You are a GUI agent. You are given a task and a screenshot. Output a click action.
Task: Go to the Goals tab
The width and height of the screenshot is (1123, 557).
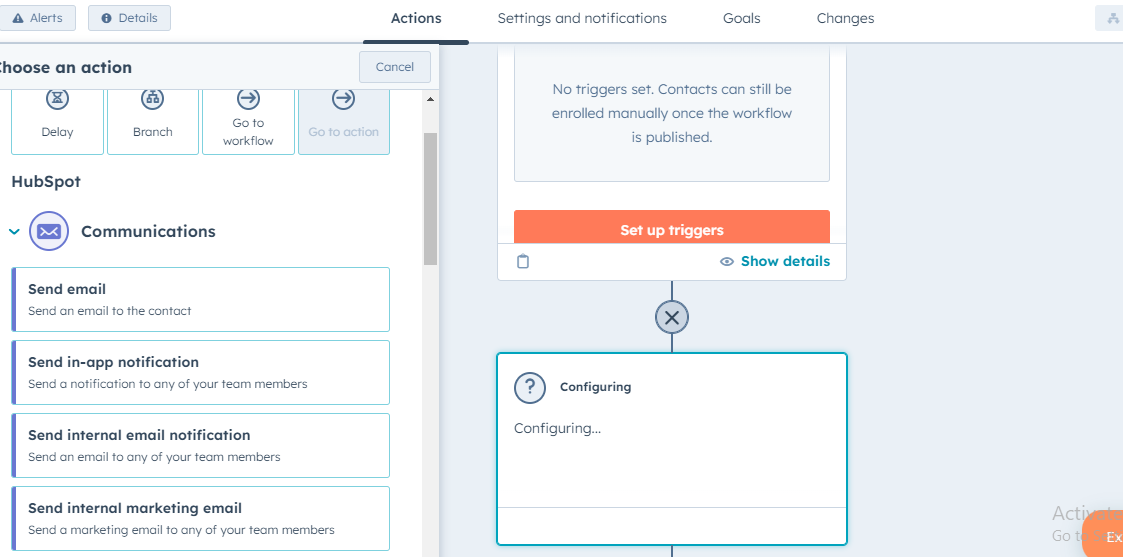pos(741,19)
